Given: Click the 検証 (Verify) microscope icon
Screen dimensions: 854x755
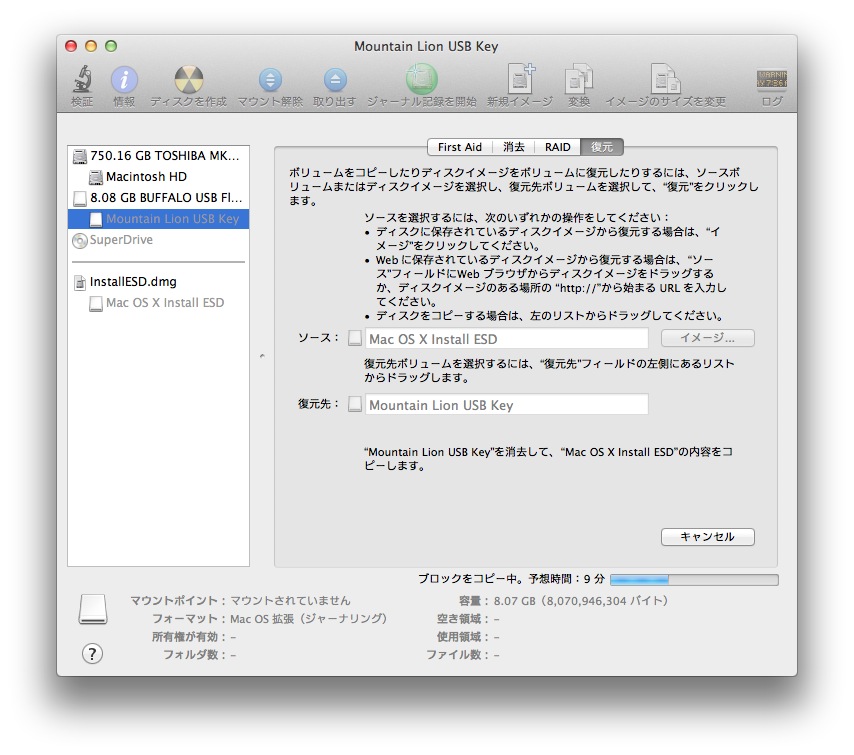Looking at the screenshot, I should pyautogui.click(x=82, y=79).
